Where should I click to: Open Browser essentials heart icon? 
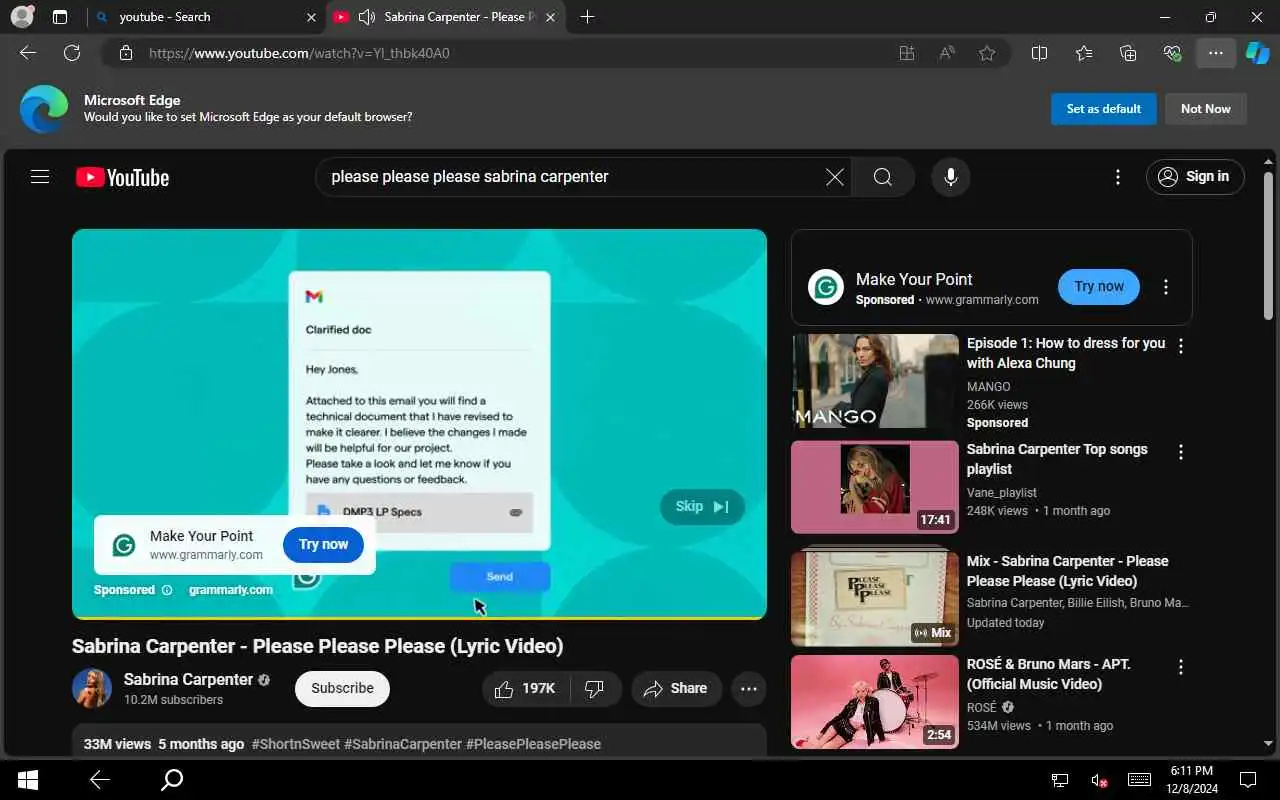pyautogui.click(x=1172, y=53)
